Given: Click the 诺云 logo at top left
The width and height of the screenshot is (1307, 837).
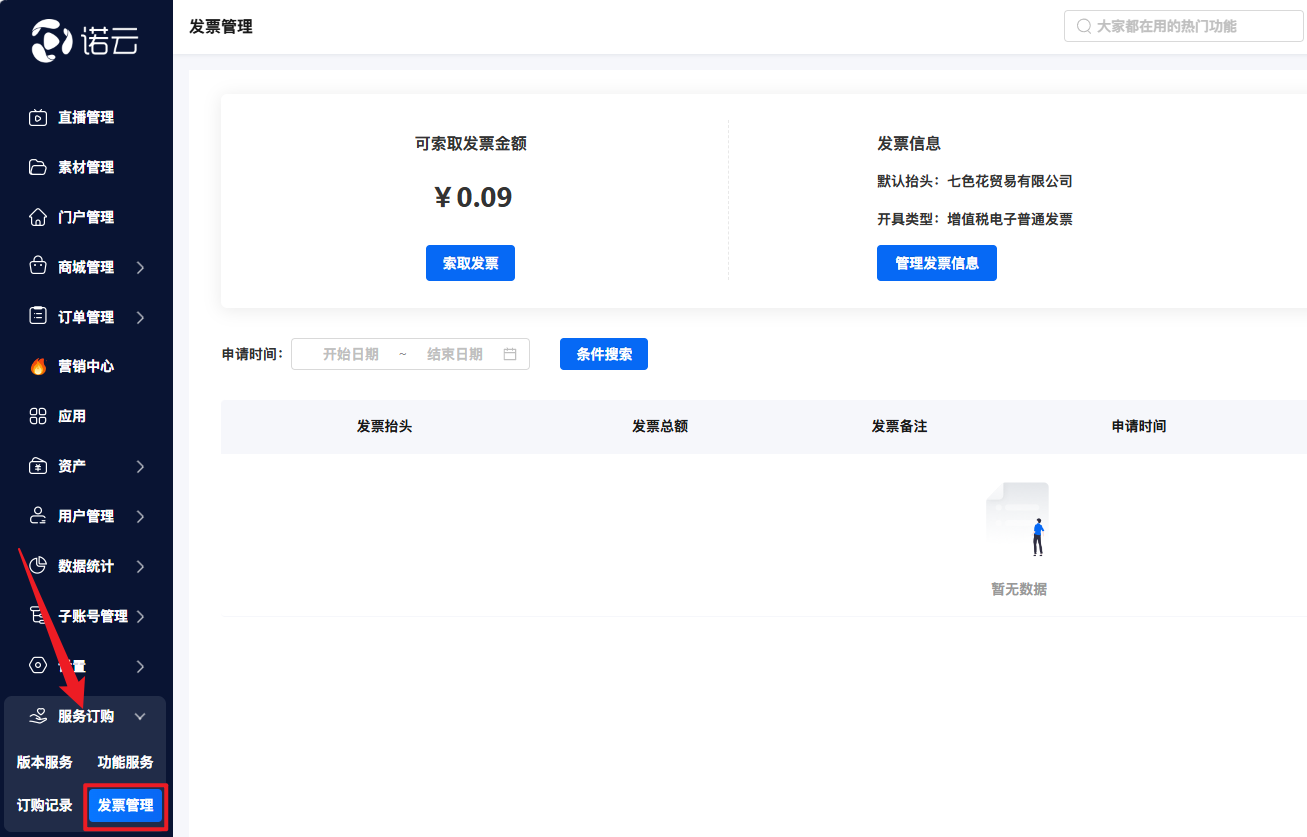Looking at the screenshot, I should coord(85,40).
